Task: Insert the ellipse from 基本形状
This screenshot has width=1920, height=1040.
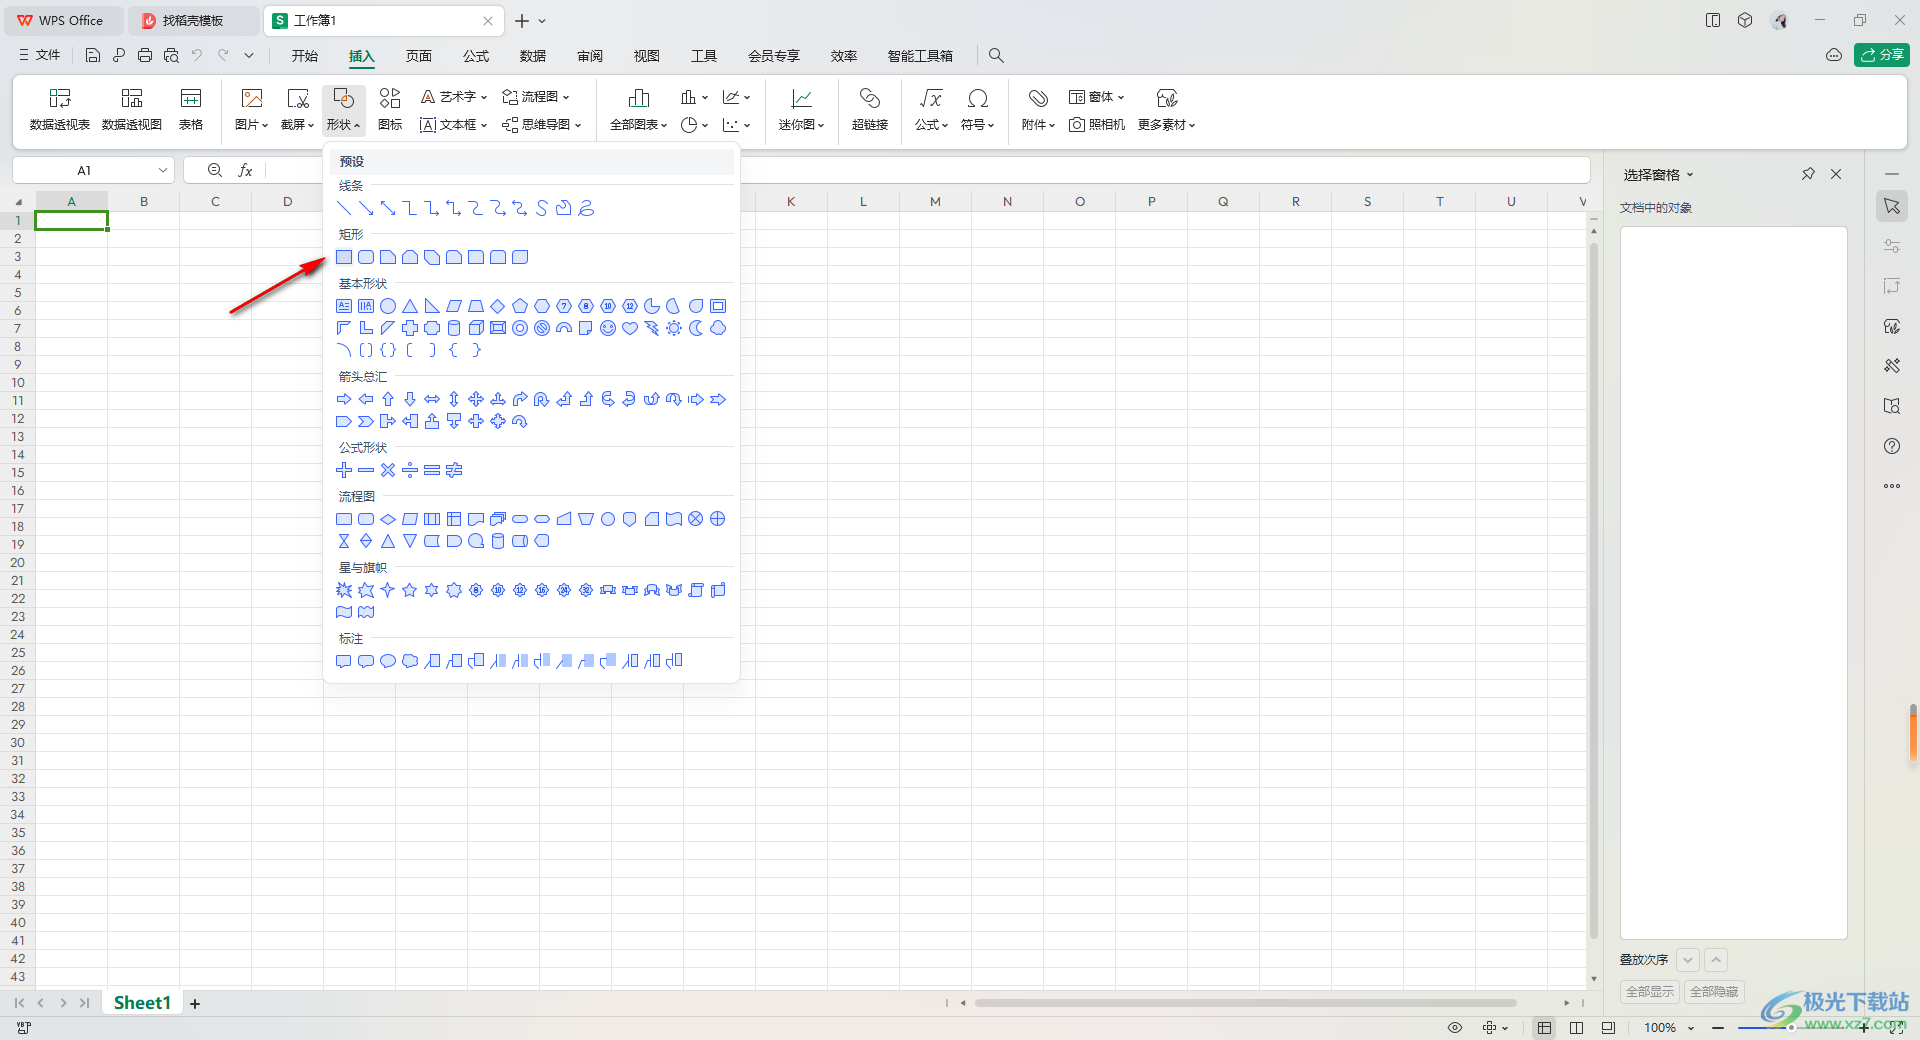Action: coord(388,306)
